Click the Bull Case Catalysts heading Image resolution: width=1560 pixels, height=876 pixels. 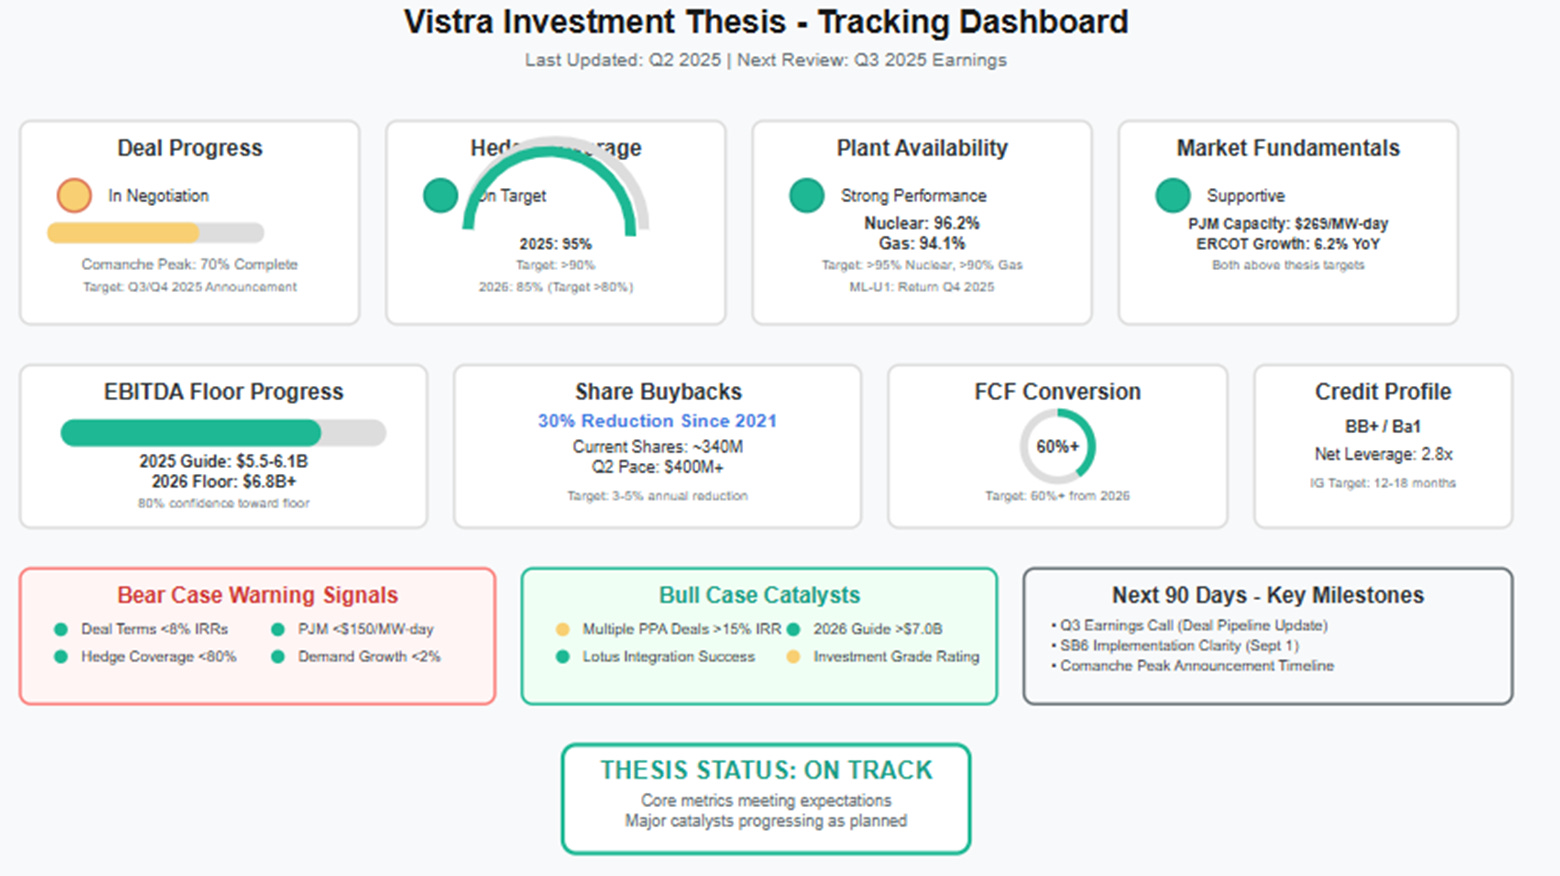tap(759, 595)
